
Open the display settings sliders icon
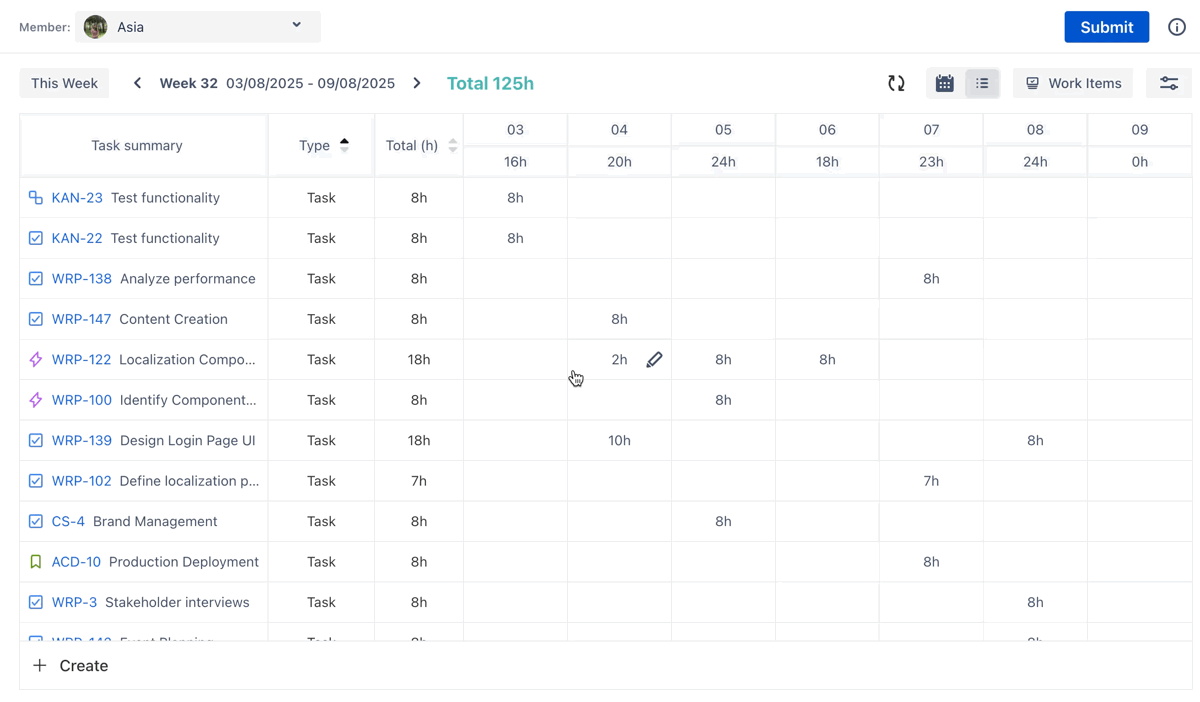1168,84
